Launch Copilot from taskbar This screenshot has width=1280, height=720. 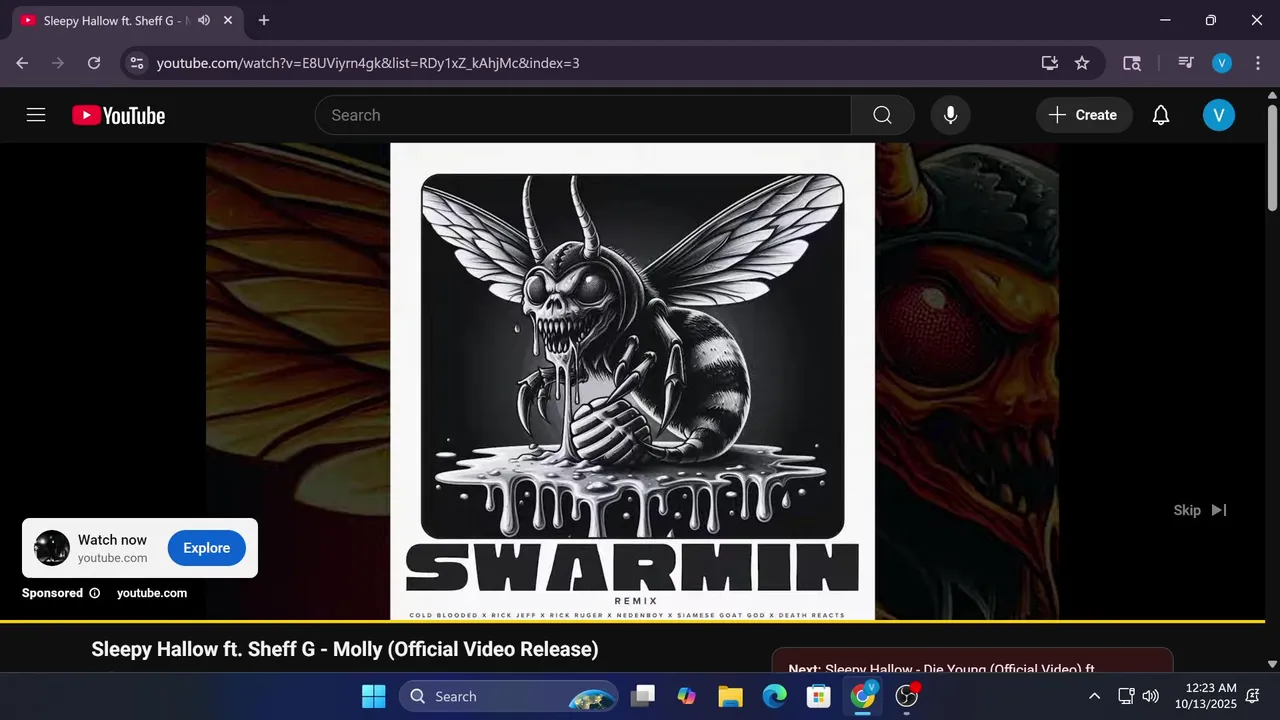[686, 696]
